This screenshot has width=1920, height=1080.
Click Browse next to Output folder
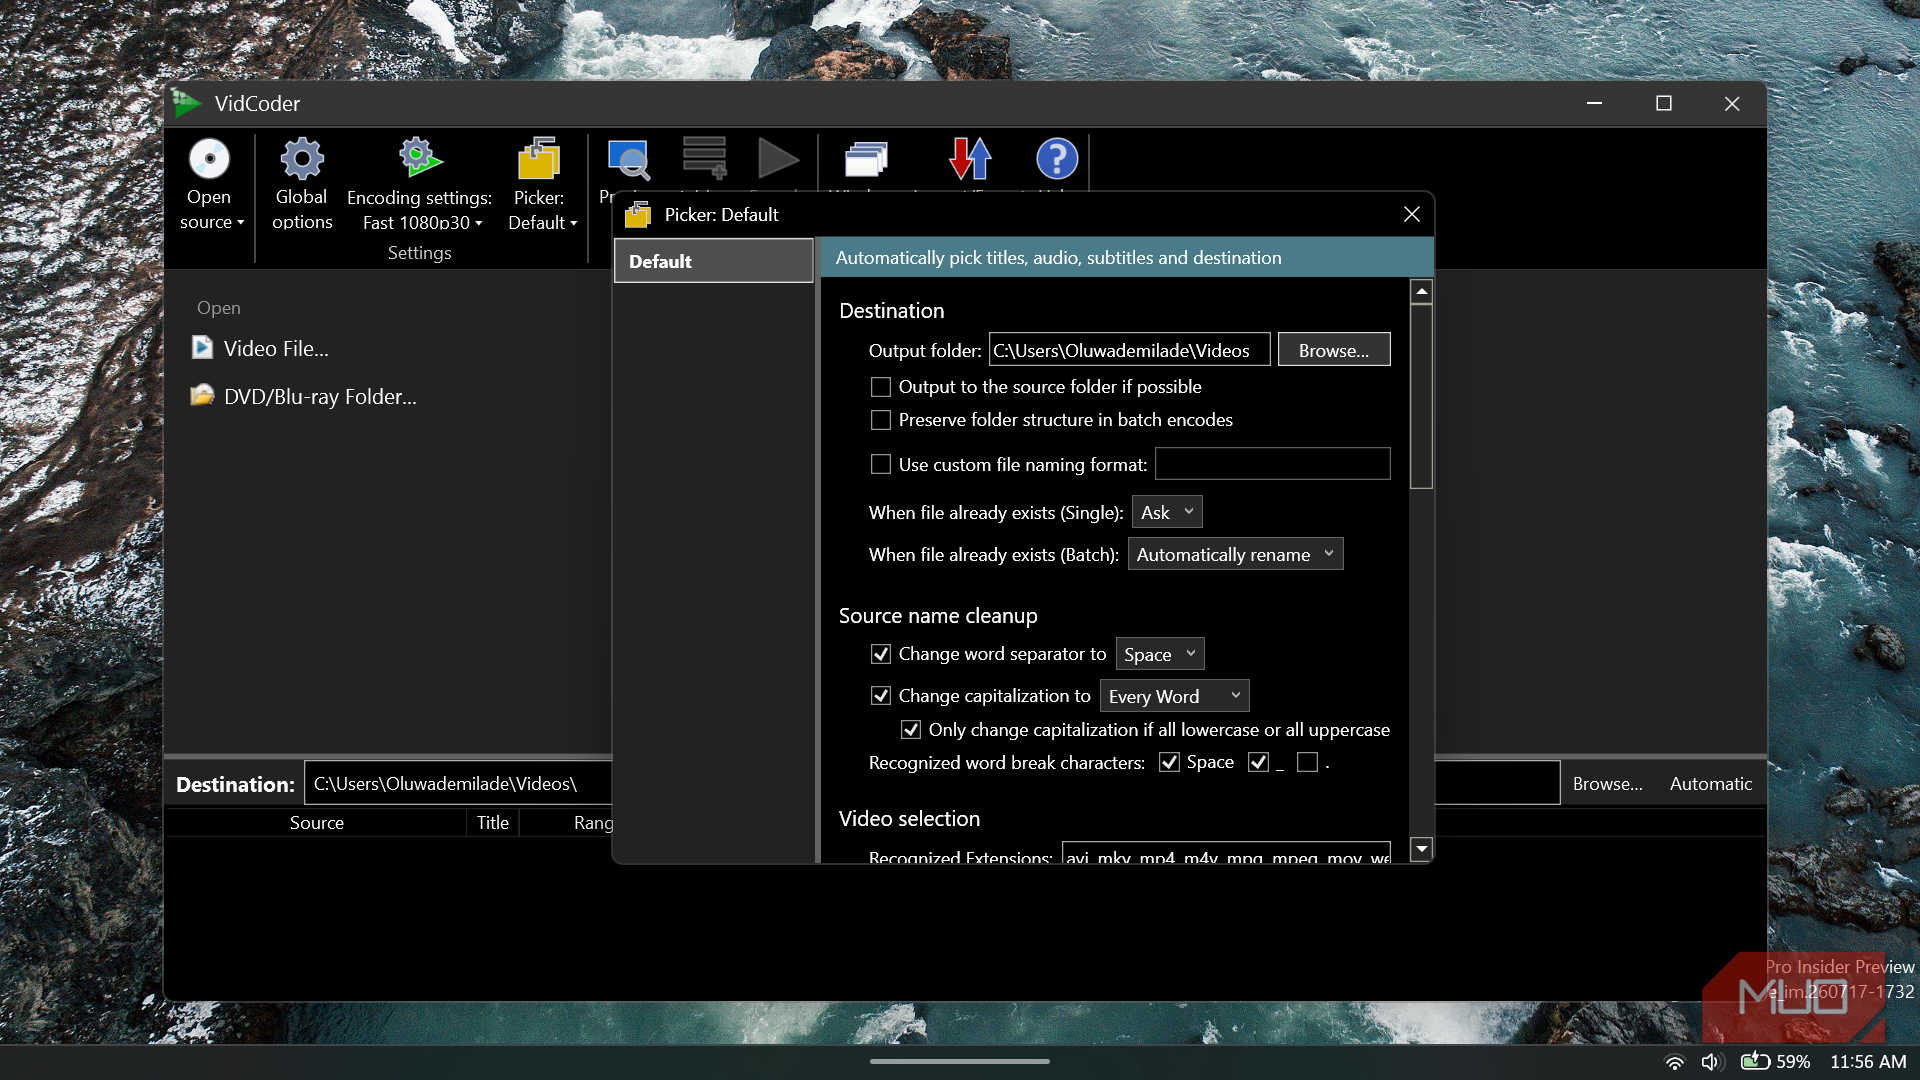click(1334, 350)
